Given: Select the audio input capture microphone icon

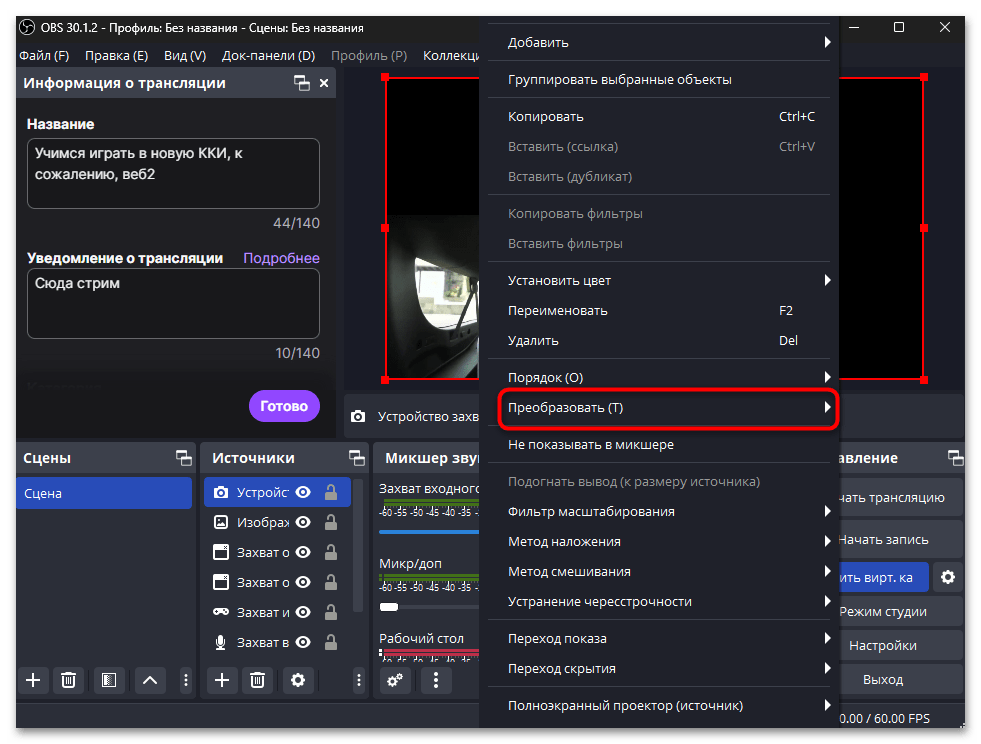Looking at the screenshot, I should (221, 642).
